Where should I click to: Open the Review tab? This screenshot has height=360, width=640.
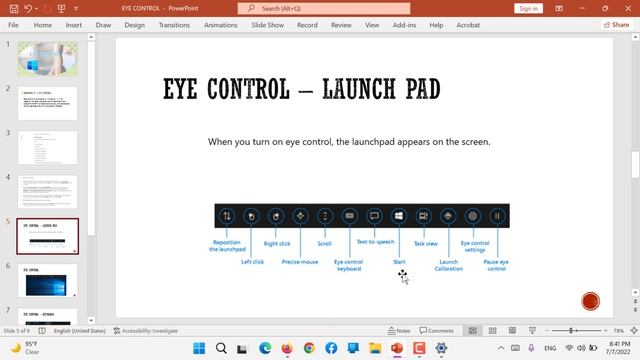(341, 25)
